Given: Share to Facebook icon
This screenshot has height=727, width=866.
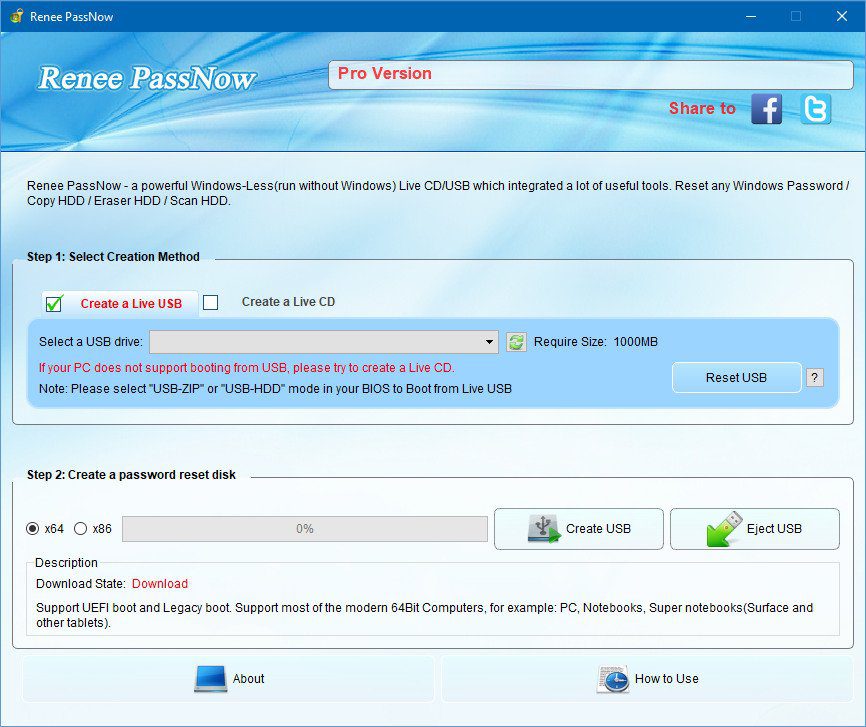Looking at the screenshot, I should coord(766,109).
